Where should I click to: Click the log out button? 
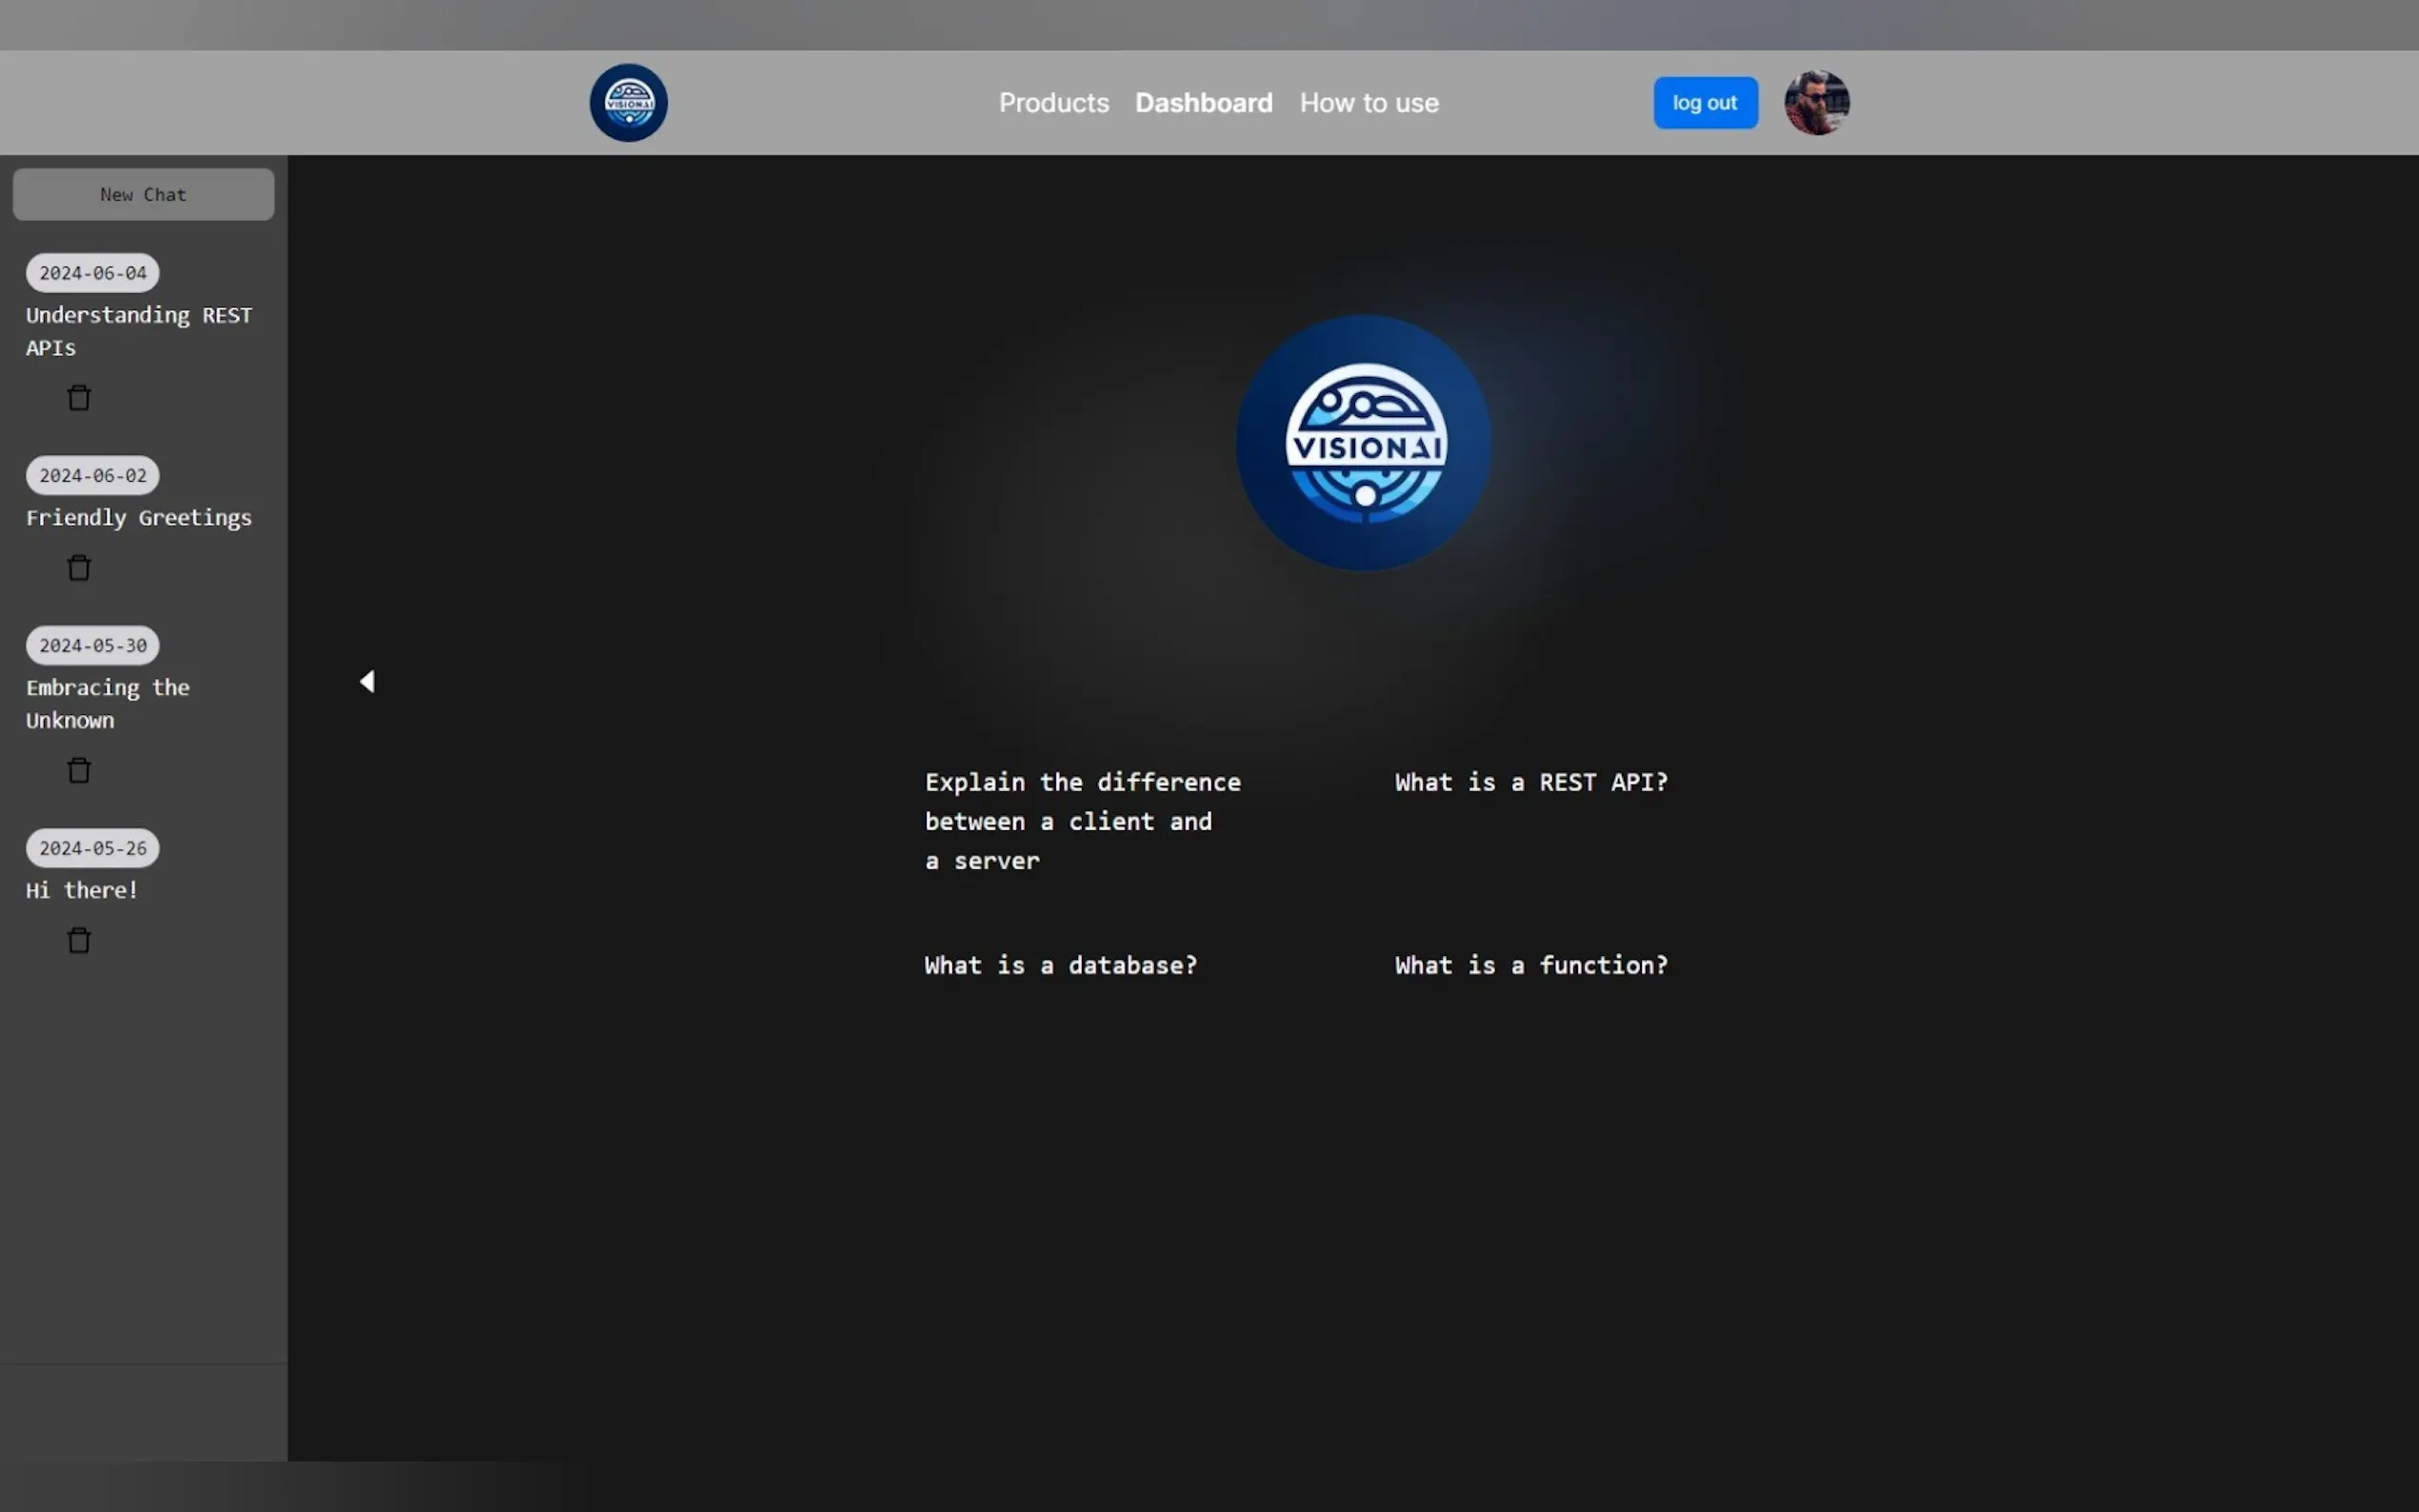[x=1704, y=103]
